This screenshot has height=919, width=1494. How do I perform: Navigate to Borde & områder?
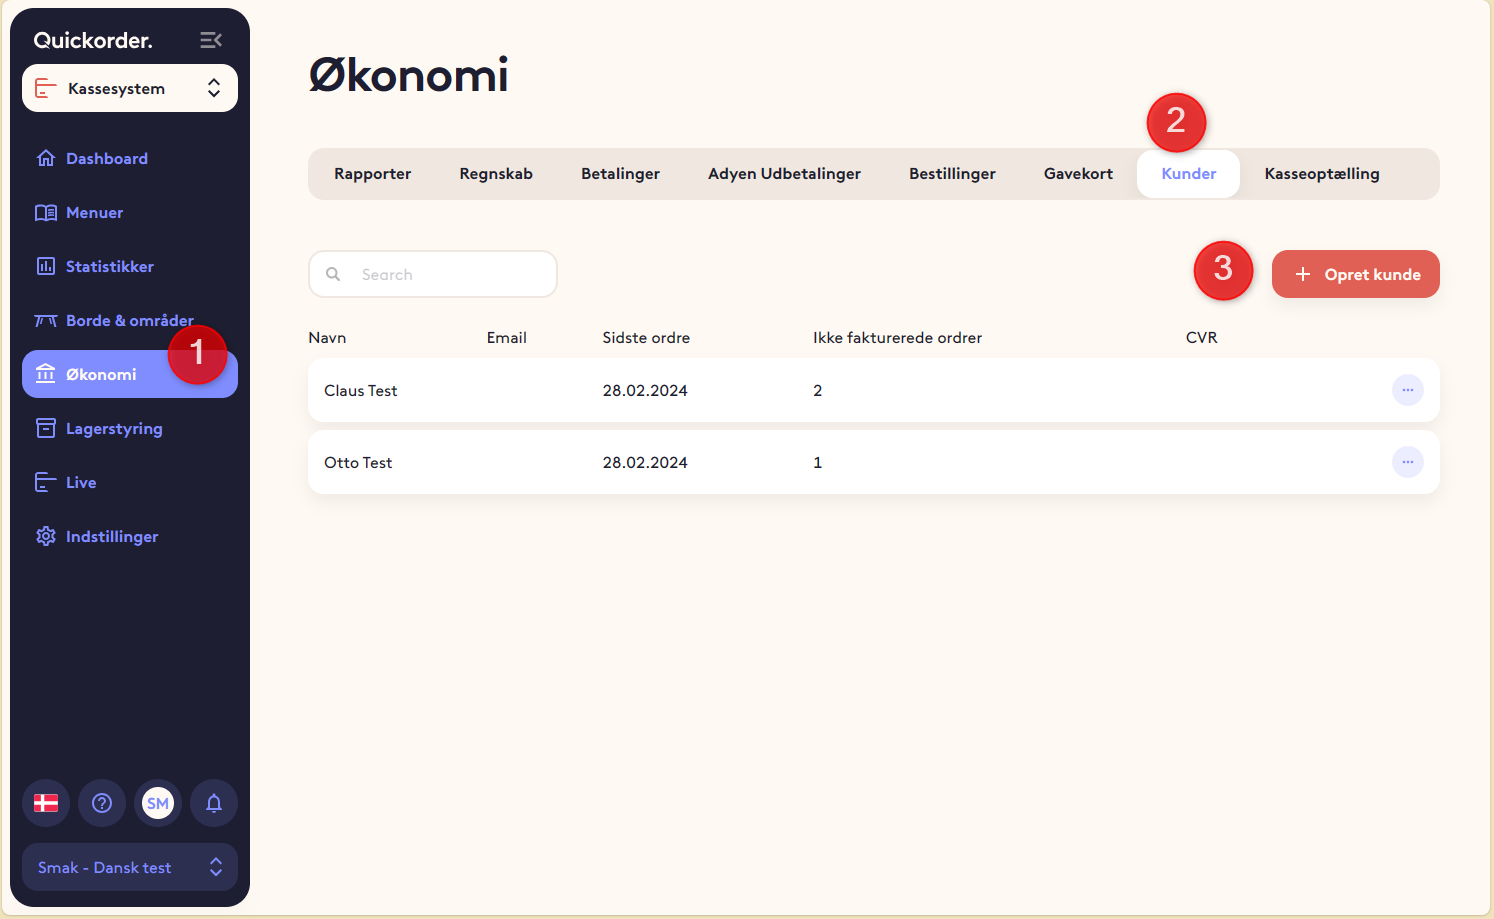click(x=129, y=320)
